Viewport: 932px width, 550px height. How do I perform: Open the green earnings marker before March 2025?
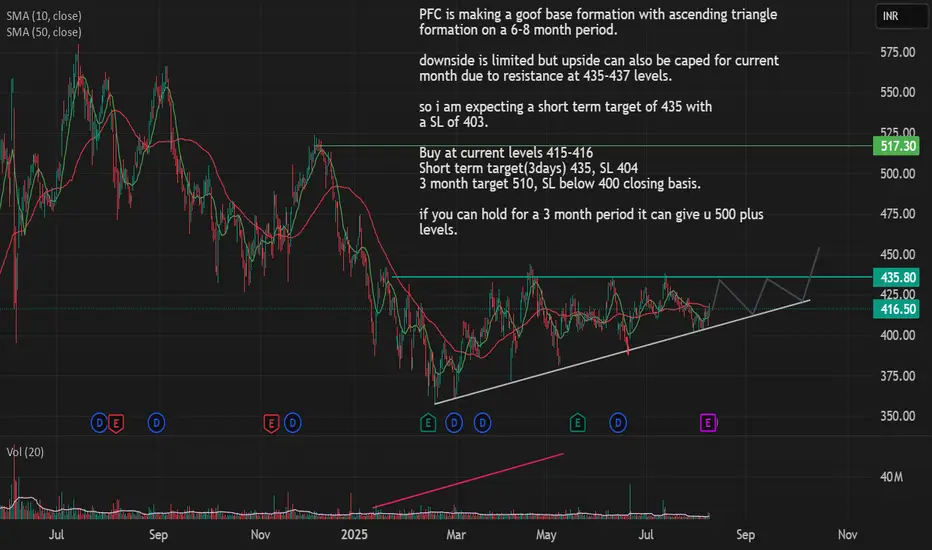(x=428, y=423)
